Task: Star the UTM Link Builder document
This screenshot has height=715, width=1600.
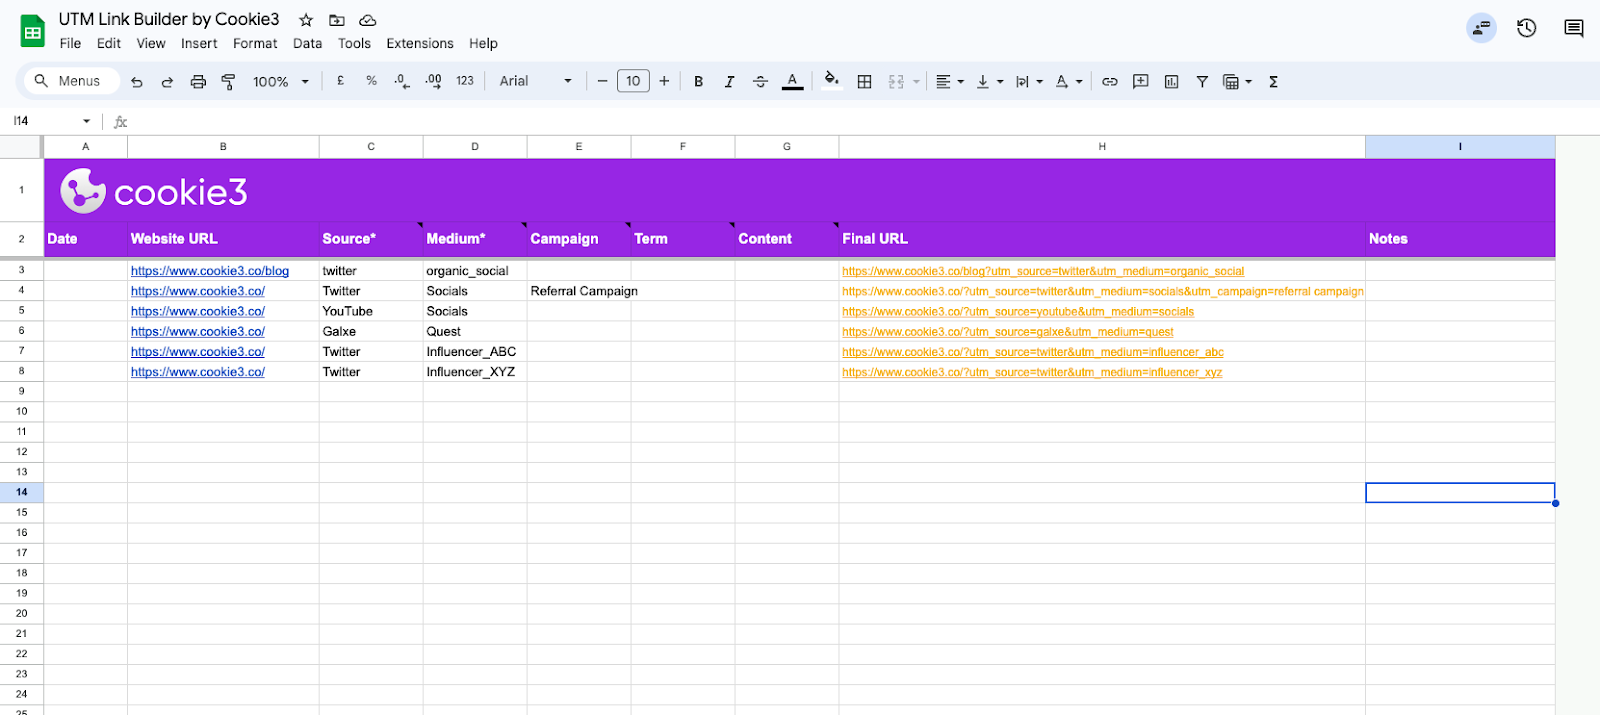Action: pos(306,20)
